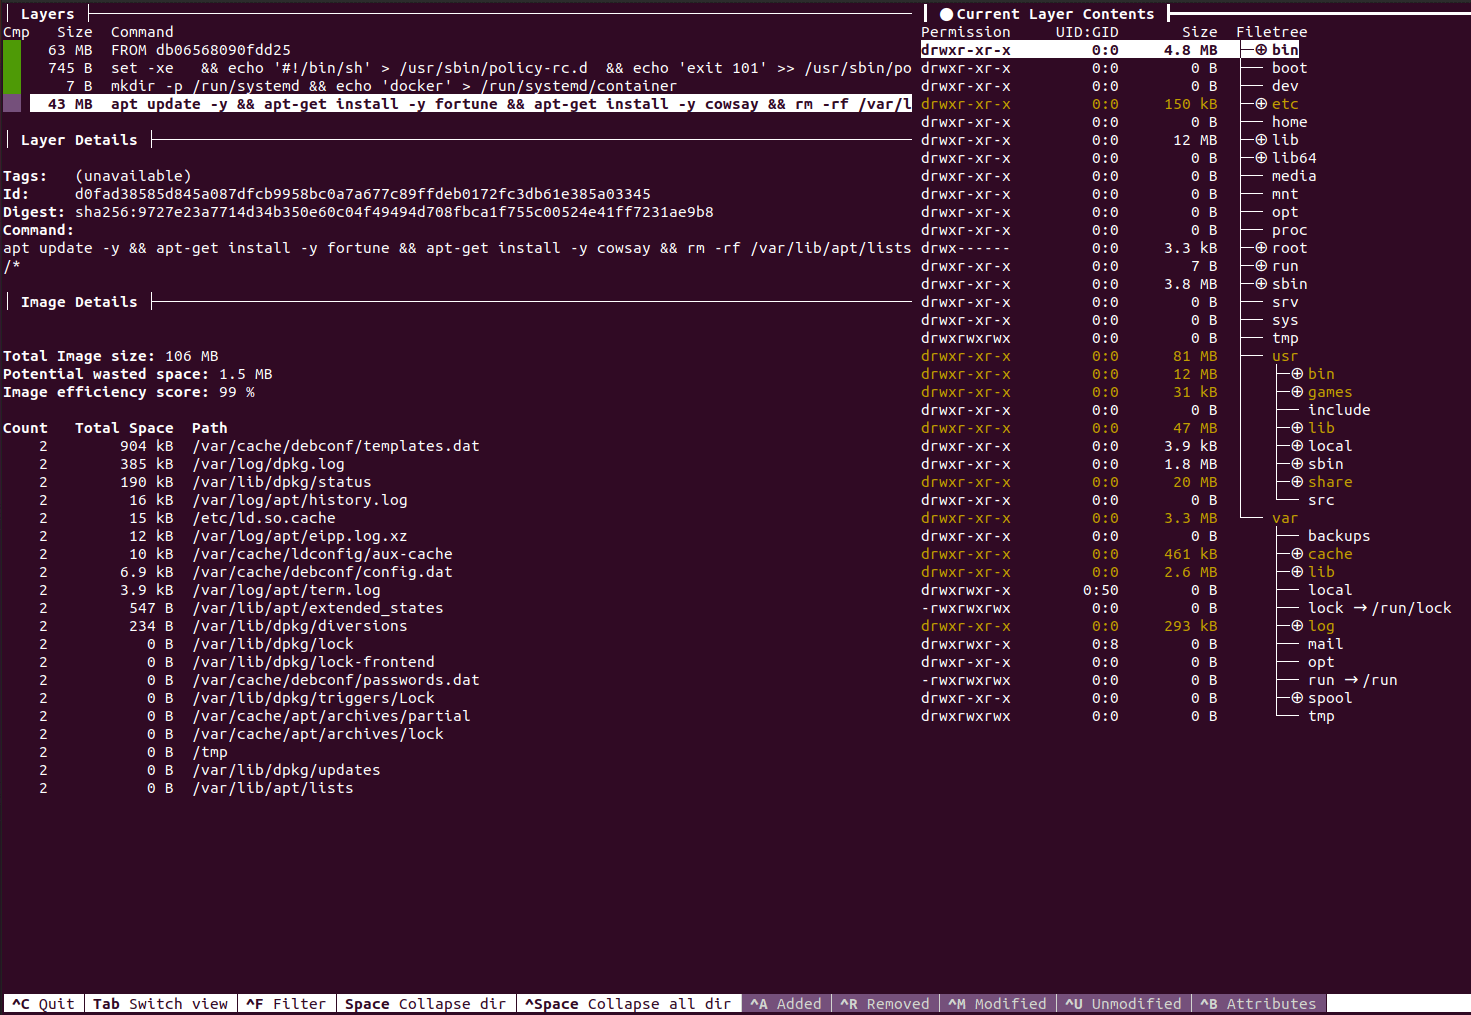Click the 0:50 UID:GID value
The height and width of the screenshot is (1015, 1471).
coord(1101,590)
